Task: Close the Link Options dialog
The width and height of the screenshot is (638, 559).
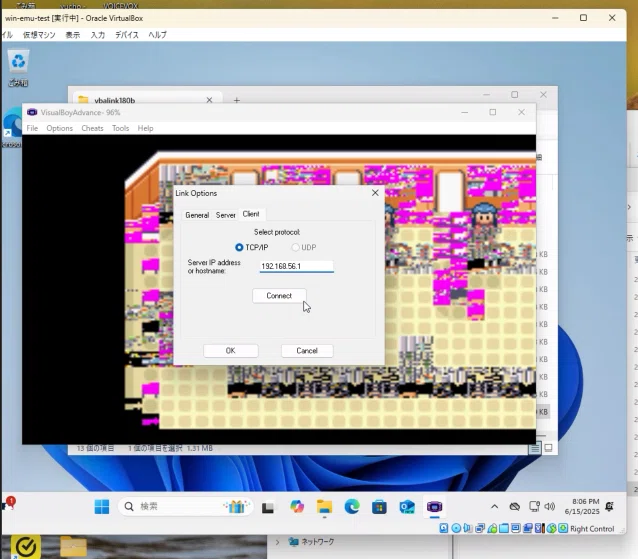Action: [x=375, y=193]
